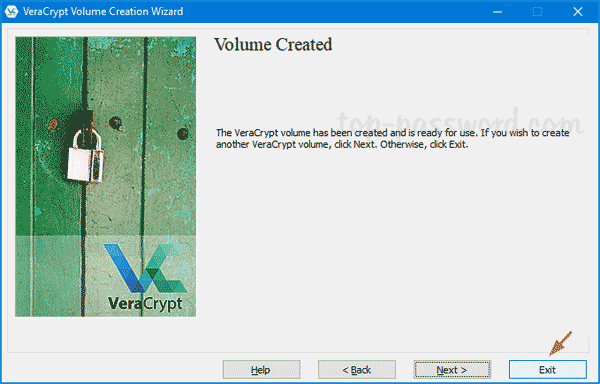Click the VeraCrypt icon in title bar

[x=11, y=11]
